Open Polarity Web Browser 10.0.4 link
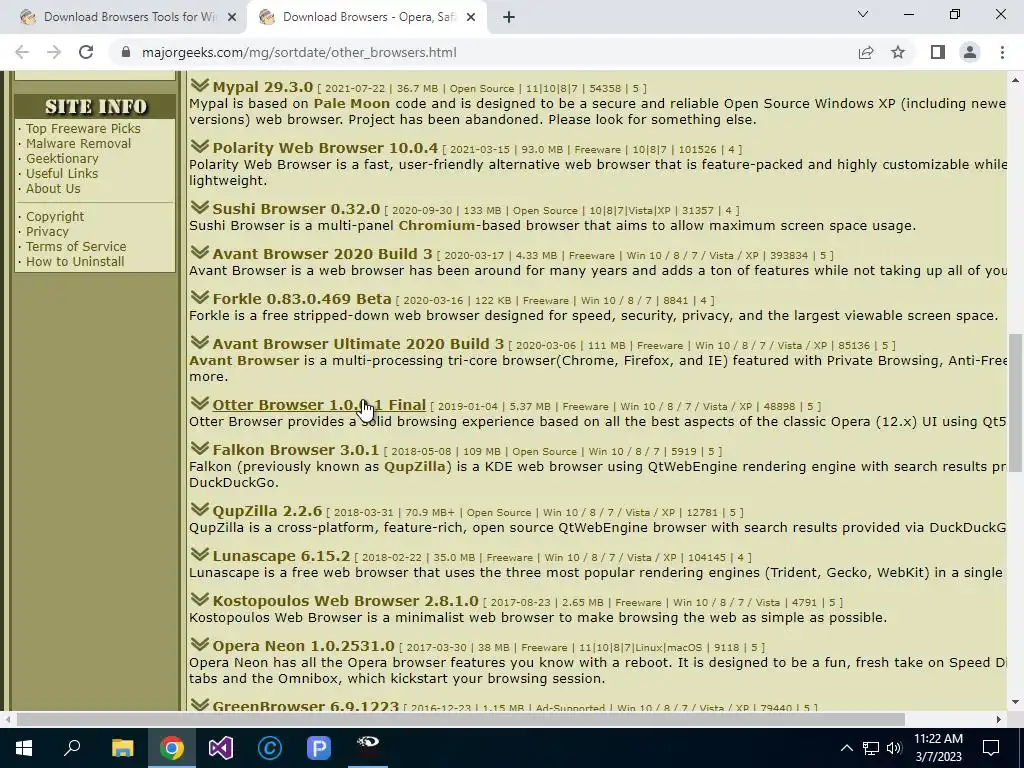Screen dimensions: 1024x768 coord(325,148)
